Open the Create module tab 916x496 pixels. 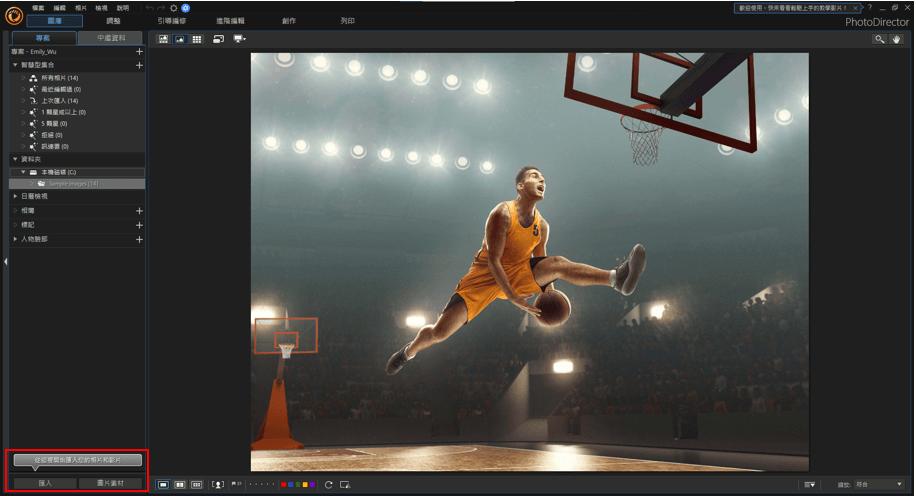coord(289,21)
